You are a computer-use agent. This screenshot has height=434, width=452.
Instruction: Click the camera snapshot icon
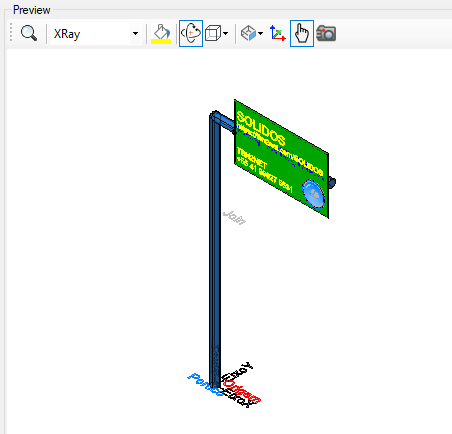click(x=326, y=33)
